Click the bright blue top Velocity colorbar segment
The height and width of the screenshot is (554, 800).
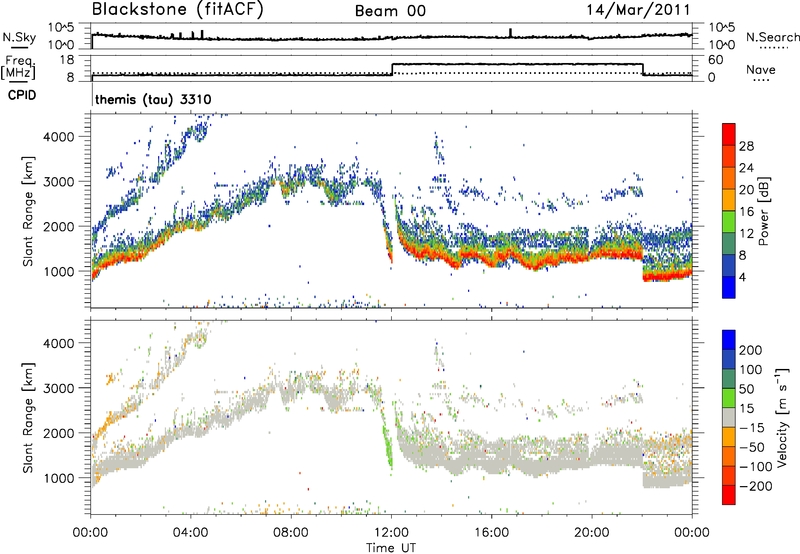tap(729, 340)
